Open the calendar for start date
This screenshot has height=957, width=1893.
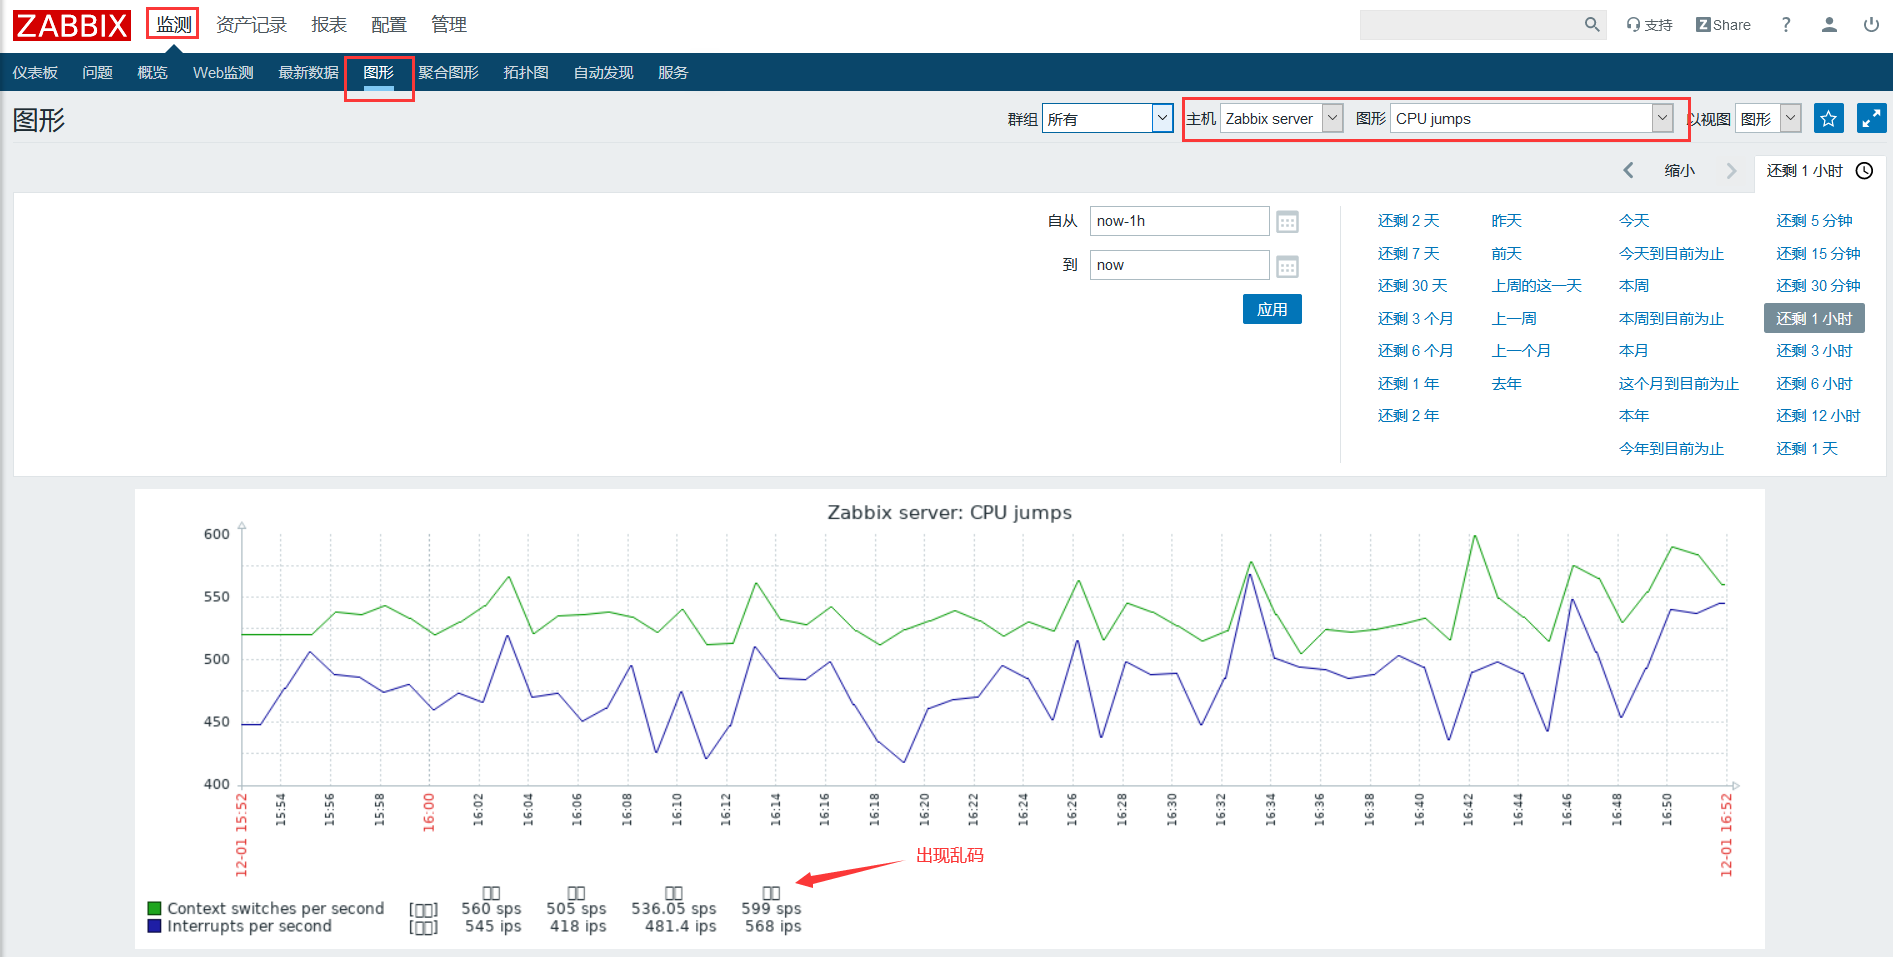[x=1287, y=222]
